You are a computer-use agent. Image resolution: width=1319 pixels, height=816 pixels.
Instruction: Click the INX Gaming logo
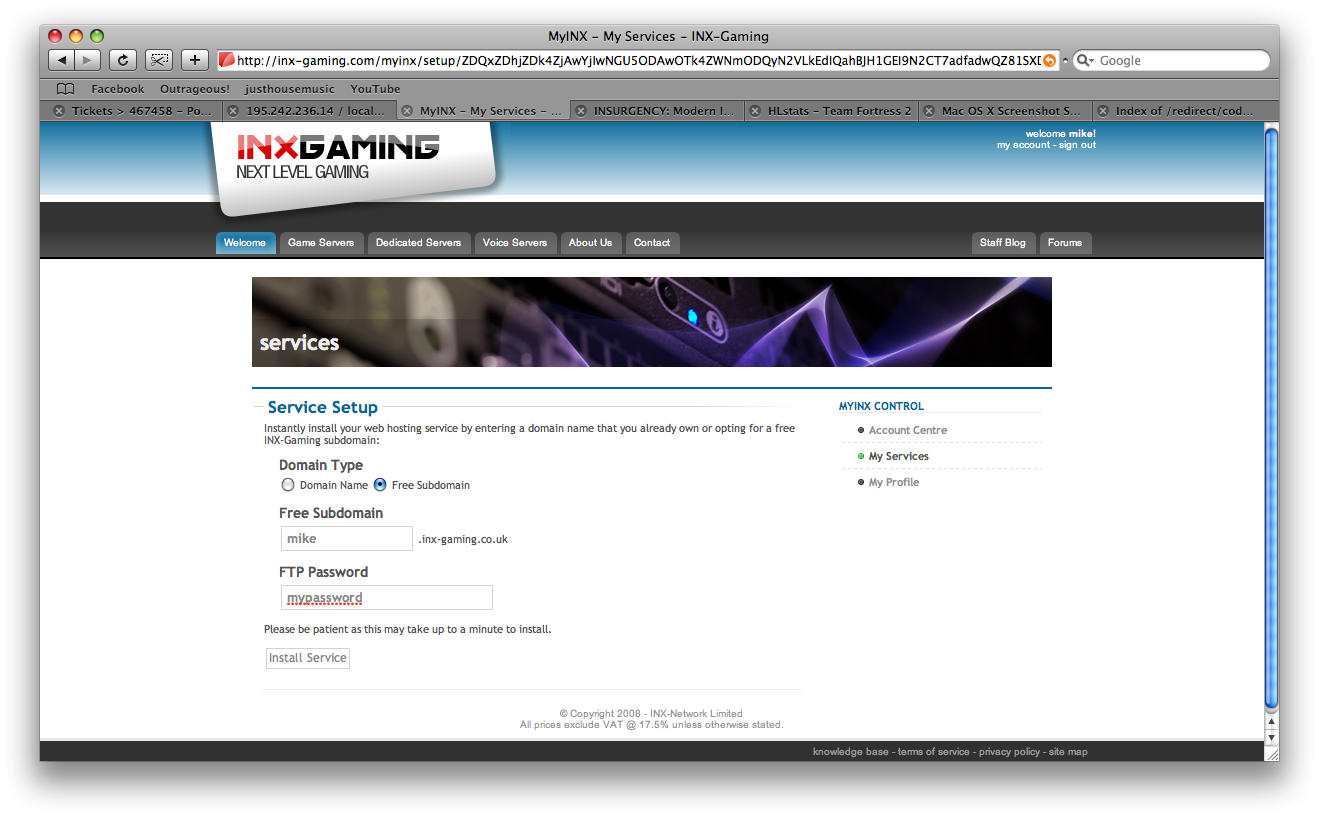click(x=338, y=158)
